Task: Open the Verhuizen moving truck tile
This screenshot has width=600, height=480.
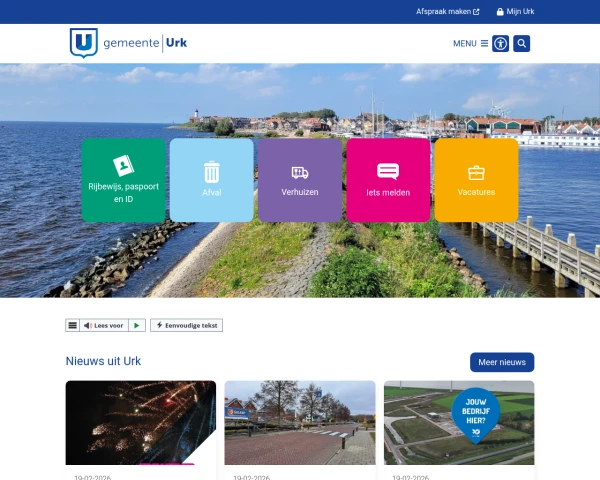Action: tap(300, 180)
